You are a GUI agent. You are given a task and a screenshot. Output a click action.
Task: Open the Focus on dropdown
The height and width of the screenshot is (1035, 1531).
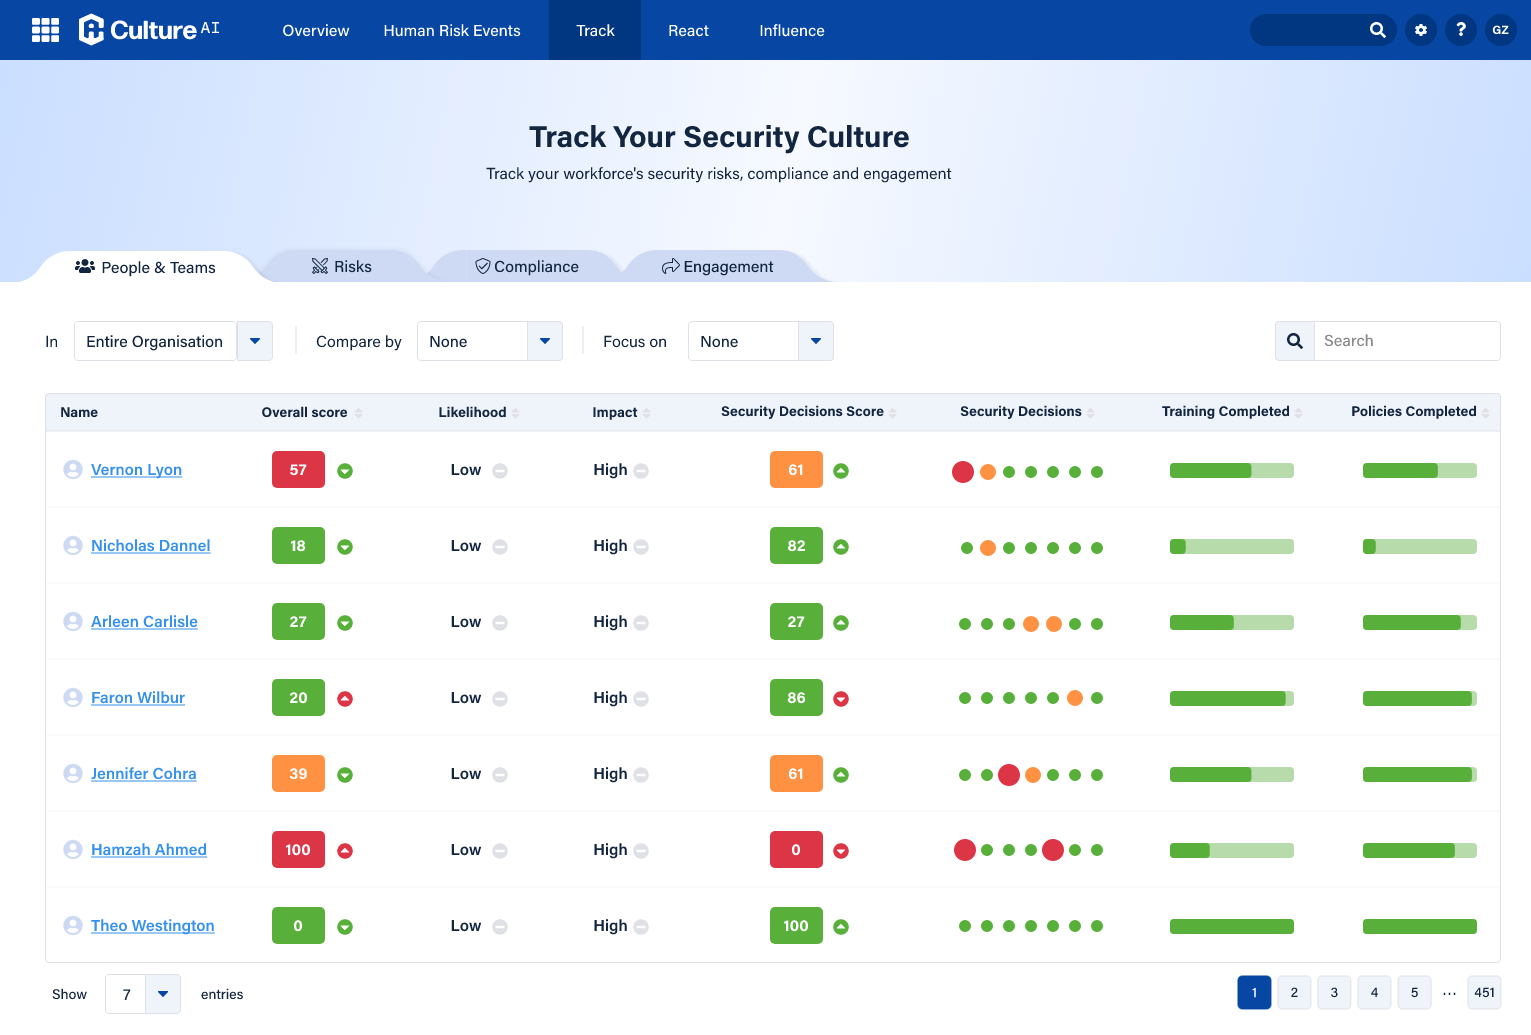point(815,341)
